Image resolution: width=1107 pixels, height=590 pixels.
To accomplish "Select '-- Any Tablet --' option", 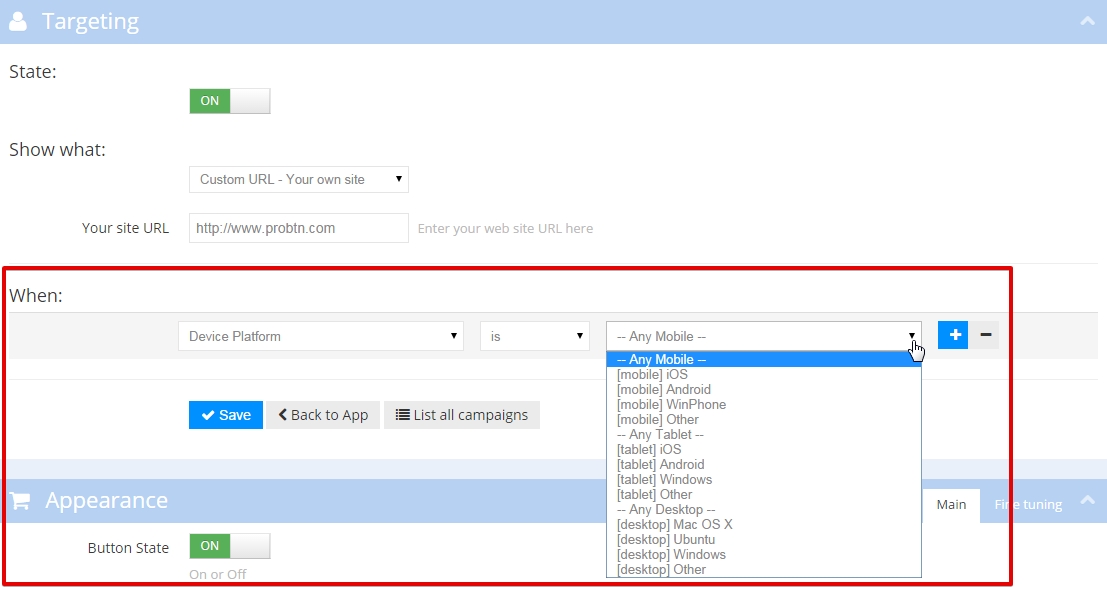I will coord(660,435).
